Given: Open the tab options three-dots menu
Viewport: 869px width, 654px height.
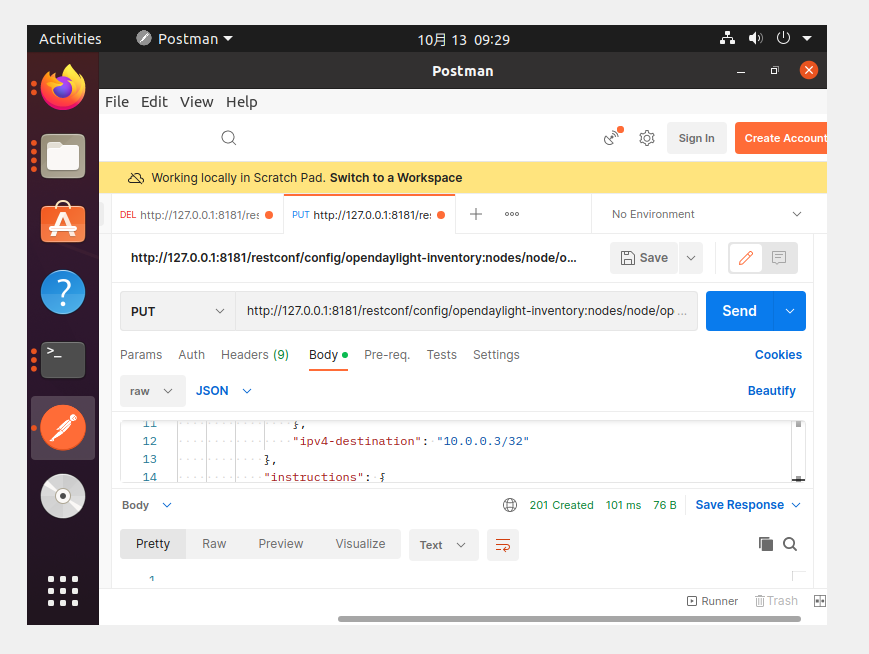Looking at the screenshot, I should 512,214.
